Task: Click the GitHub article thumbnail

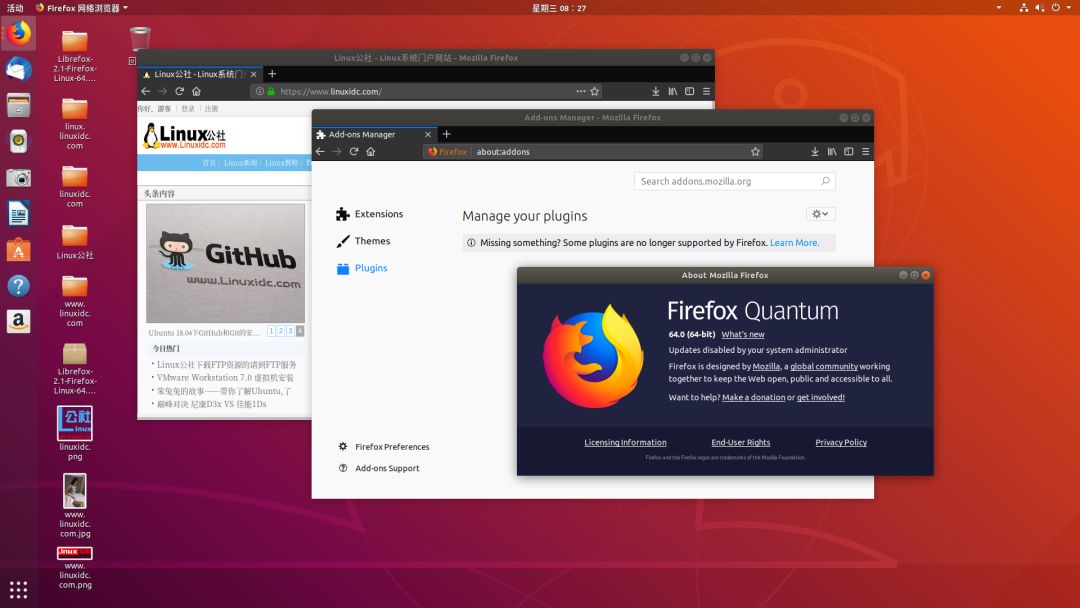Action: (x=225, y=263)
